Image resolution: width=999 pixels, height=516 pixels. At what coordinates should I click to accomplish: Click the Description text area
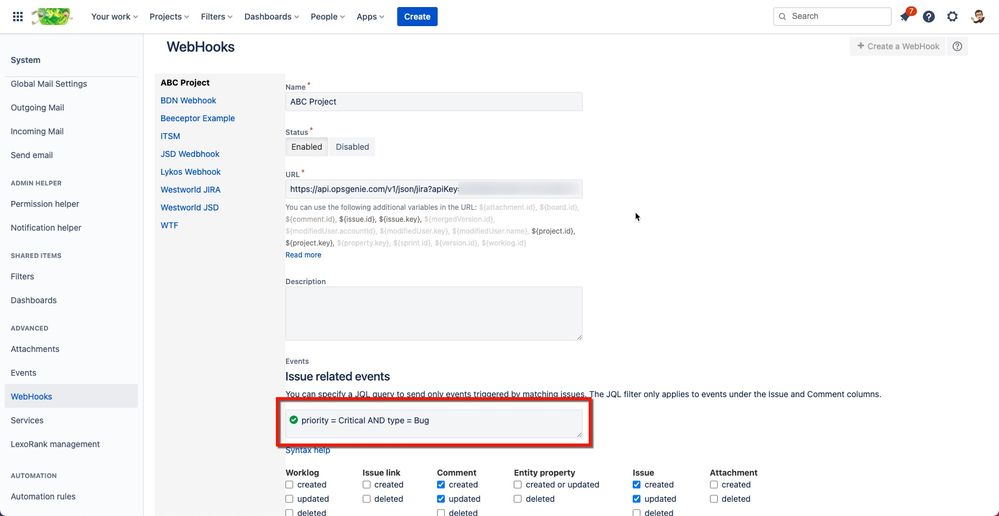pos(434,313)
